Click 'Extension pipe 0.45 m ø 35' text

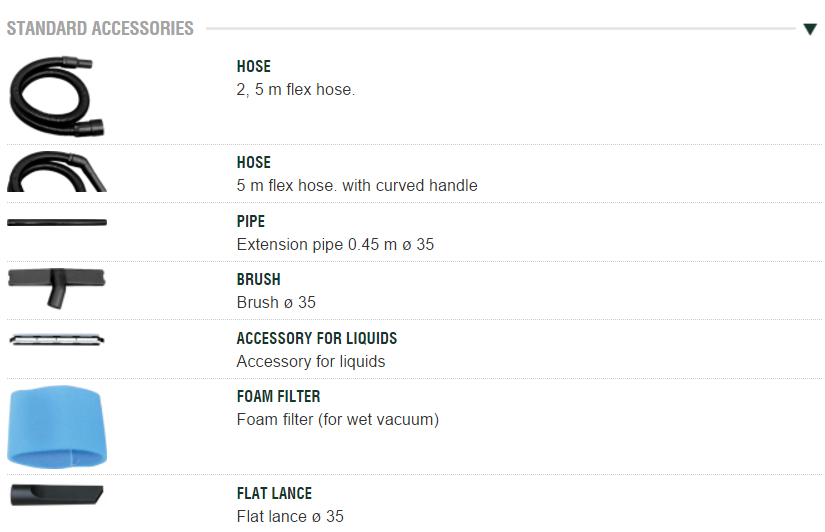[x=335, y=244]
